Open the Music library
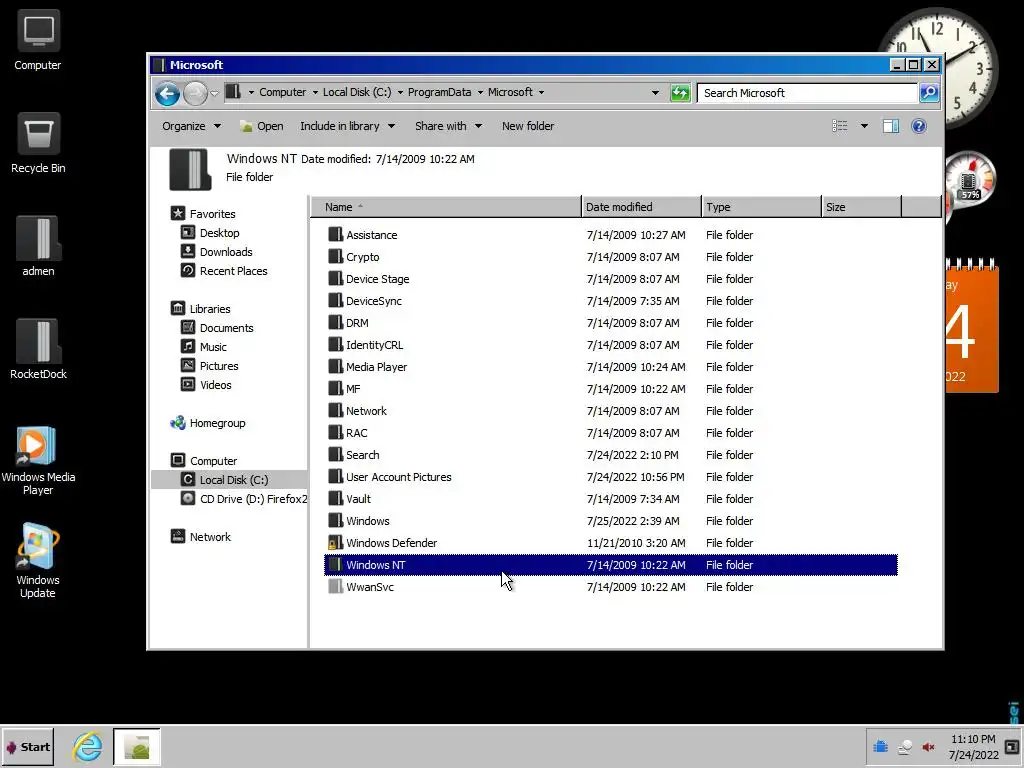Screen dimensions: 1024x768 coord(213,347)
